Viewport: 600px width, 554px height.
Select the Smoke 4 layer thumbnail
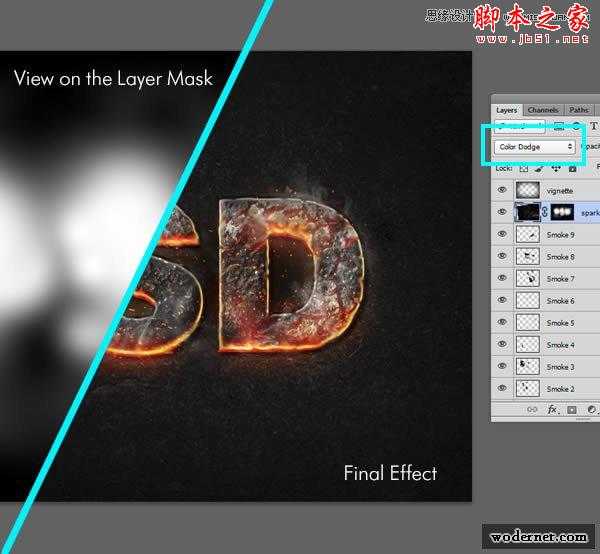[528, 344]
